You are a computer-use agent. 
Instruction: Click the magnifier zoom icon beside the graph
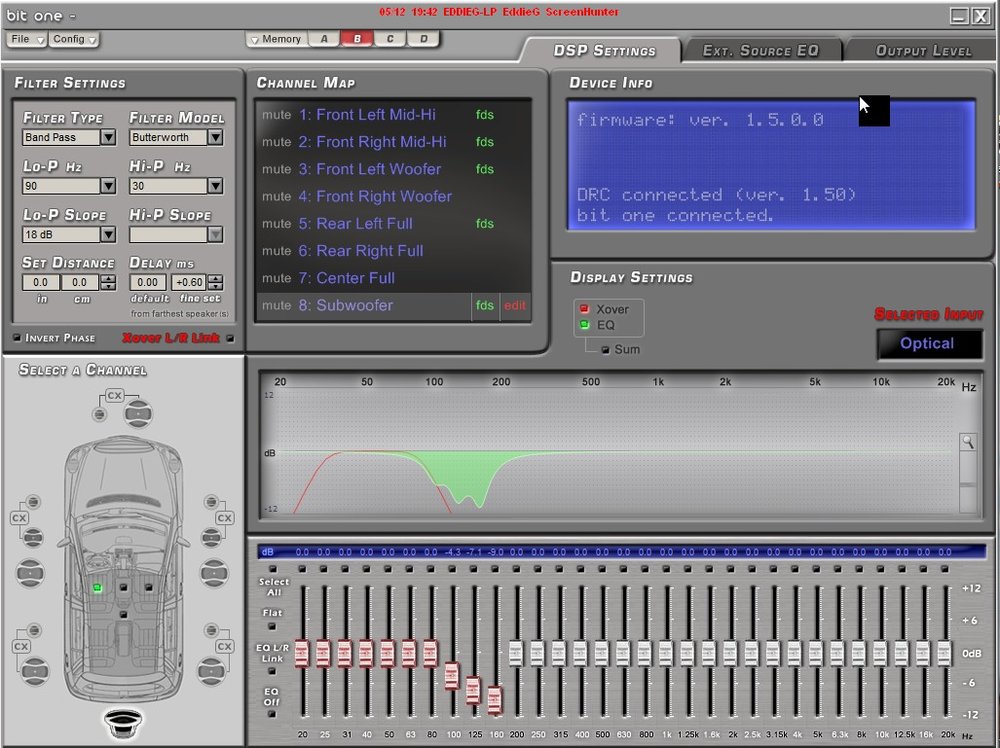click(967, 442)
